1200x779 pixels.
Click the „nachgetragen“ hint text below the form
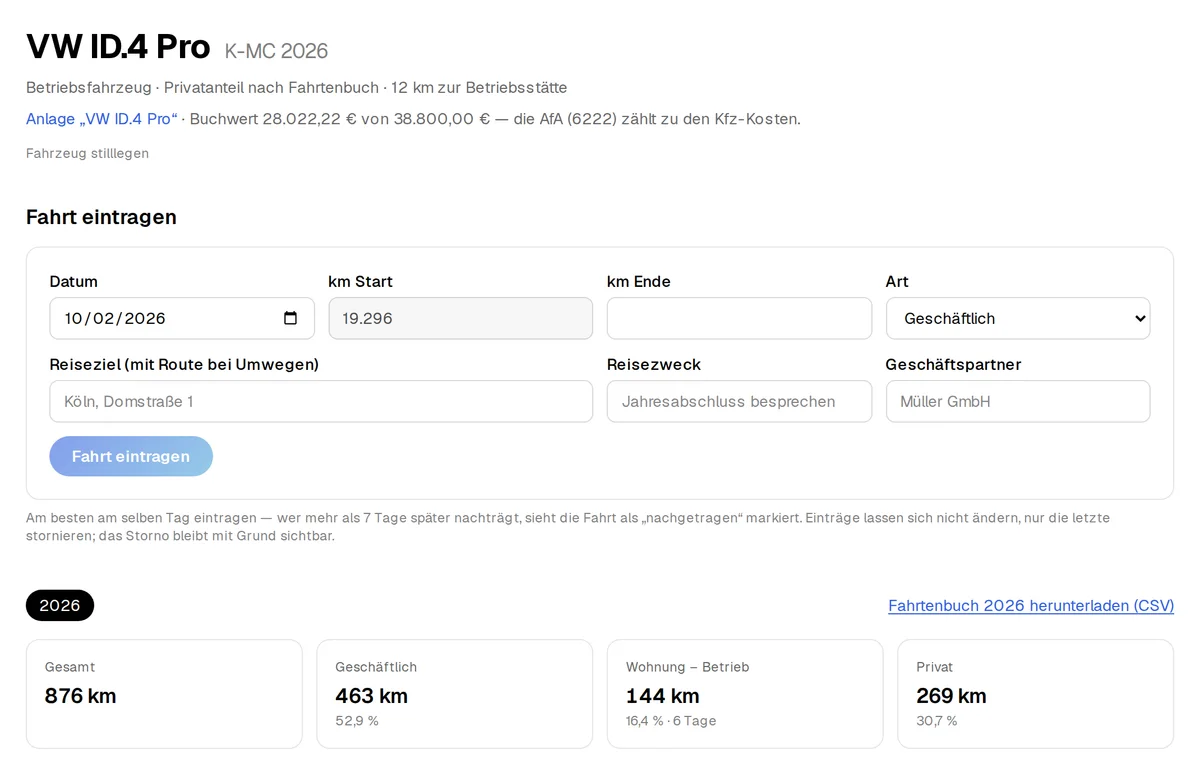(x=568, y=527)
